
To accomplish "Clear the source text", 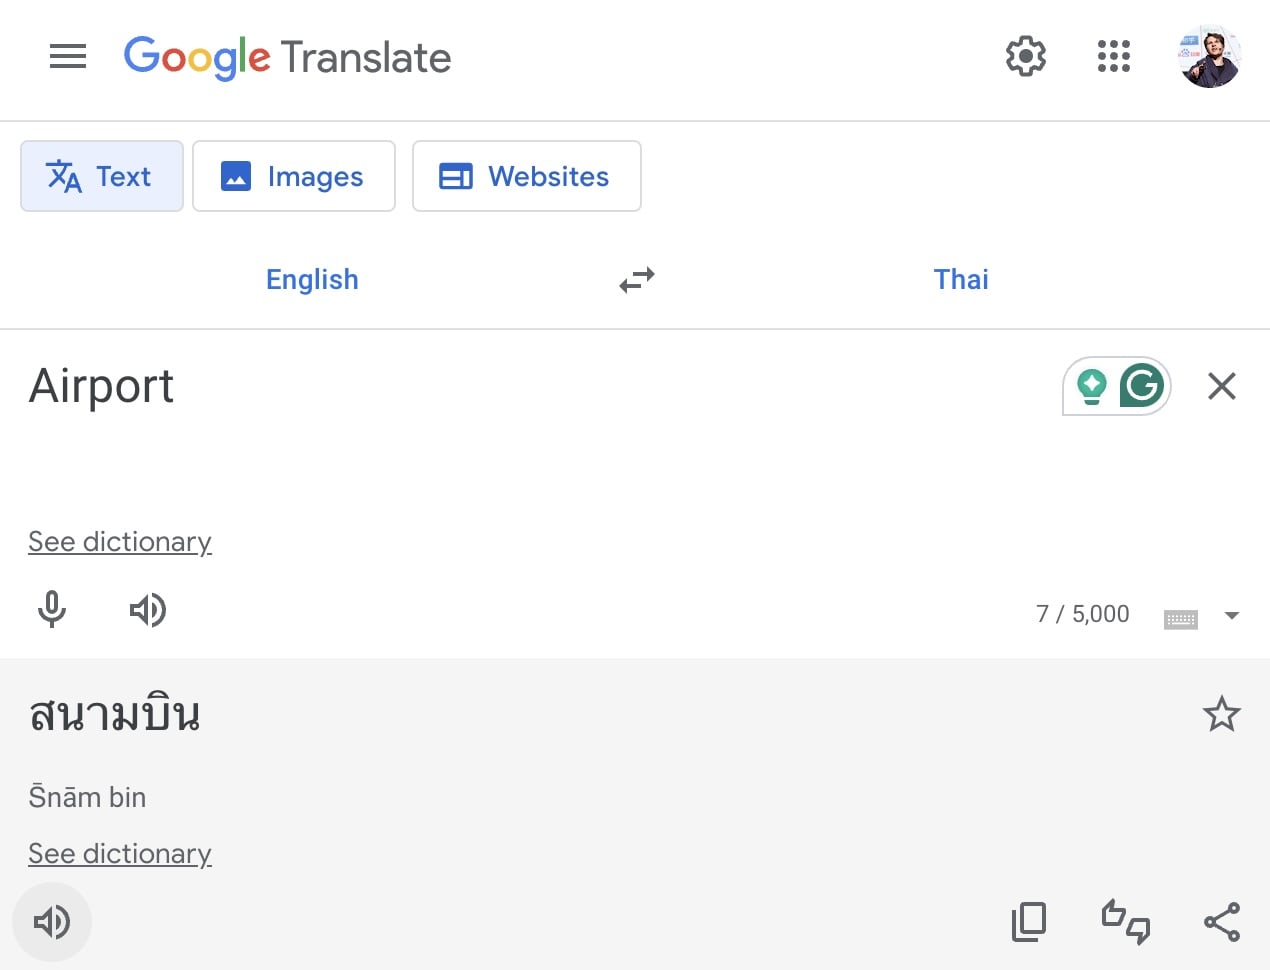I will (1222, 386).
